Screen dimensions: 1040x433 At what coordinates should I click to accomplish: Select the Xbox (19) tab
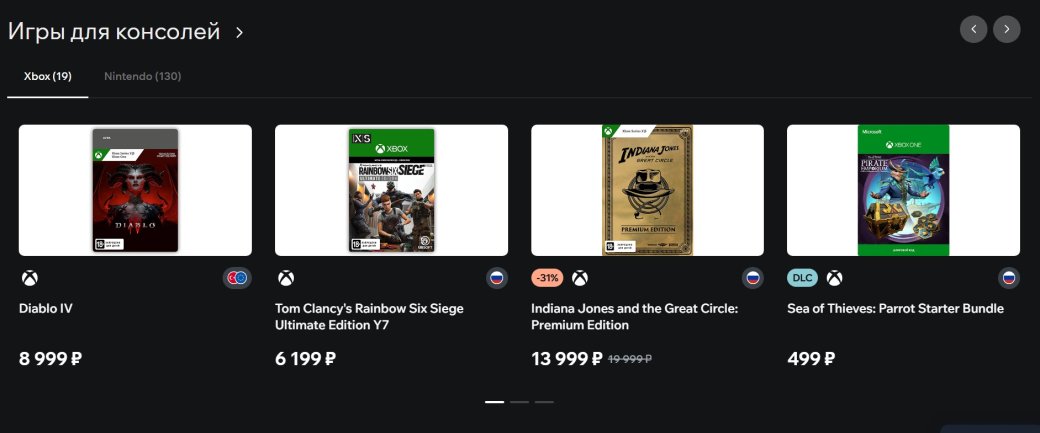[x=47, y=76]
